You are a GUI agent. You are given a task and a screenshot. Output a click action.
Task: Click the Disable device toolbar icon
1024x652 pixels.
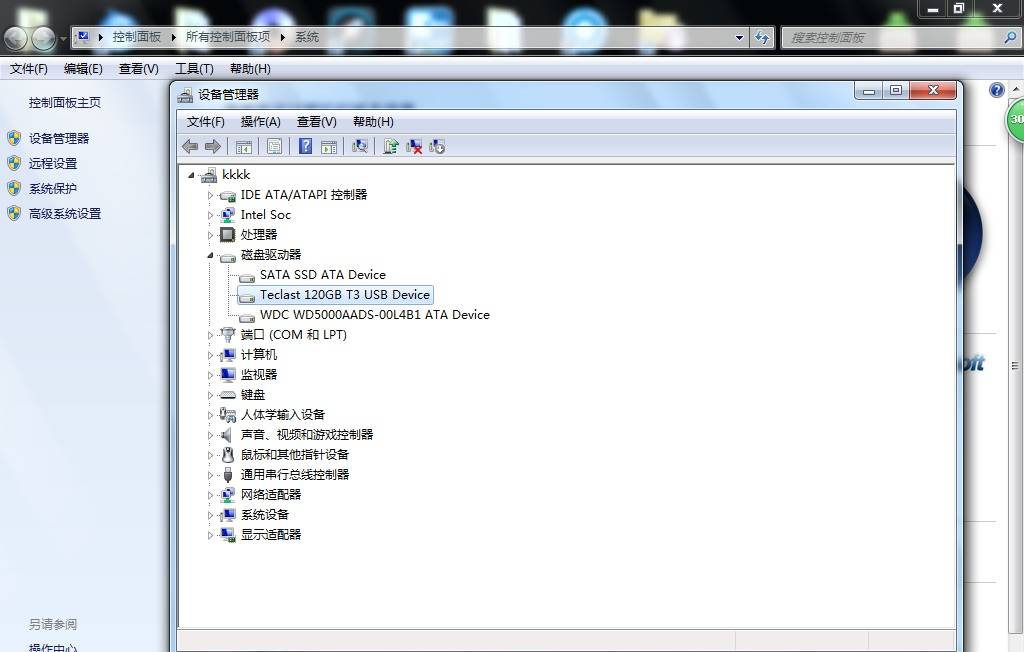[437, 146]
